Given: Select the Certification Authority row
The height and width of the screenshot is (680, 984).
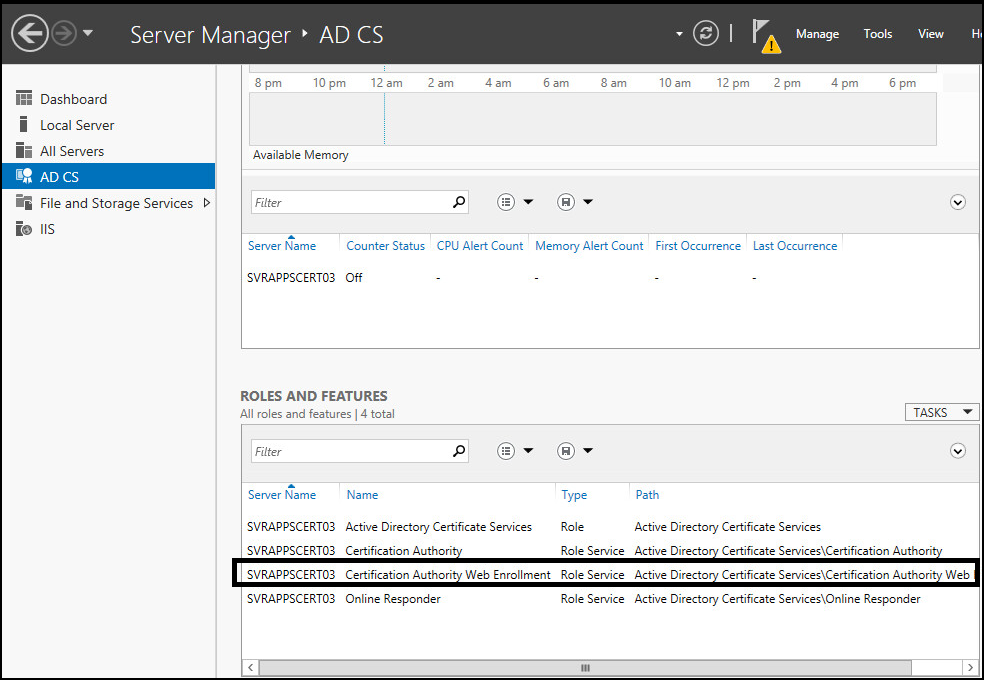Looking at the screenshot, I should coord(609,551).
